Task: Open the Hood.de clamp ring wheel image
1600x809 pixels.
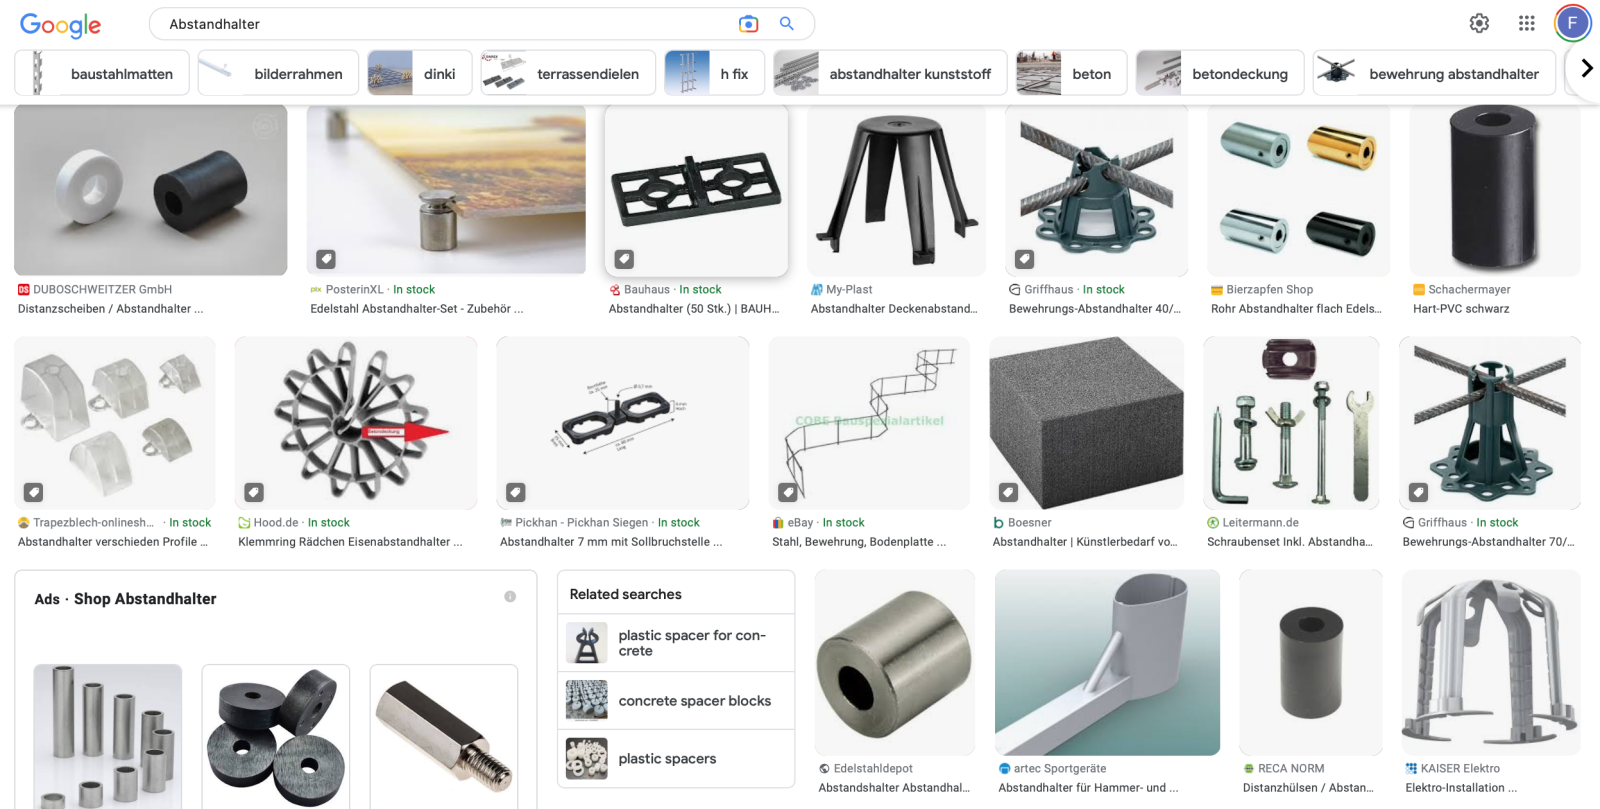Action: pos(356,423)
